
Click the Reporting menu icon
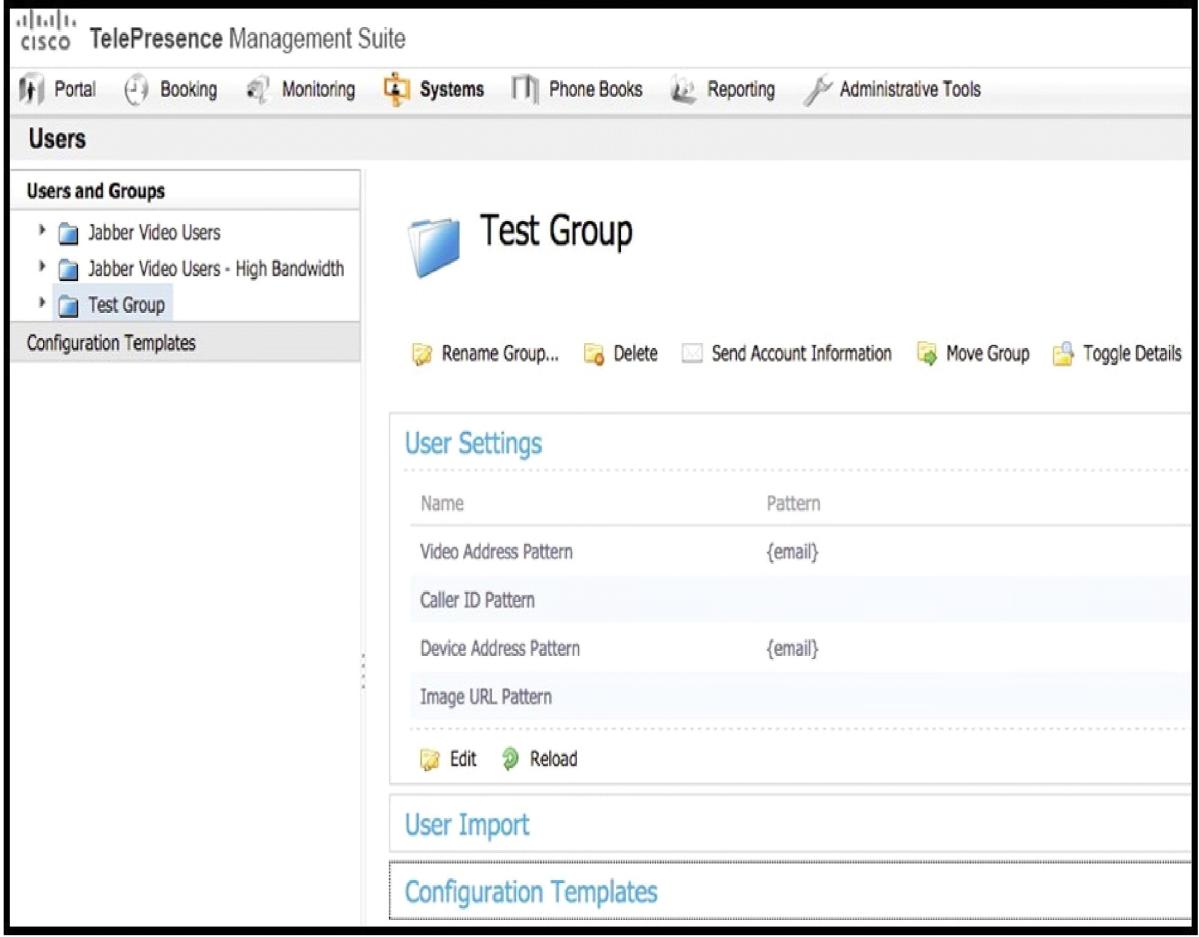coord(683,89)
